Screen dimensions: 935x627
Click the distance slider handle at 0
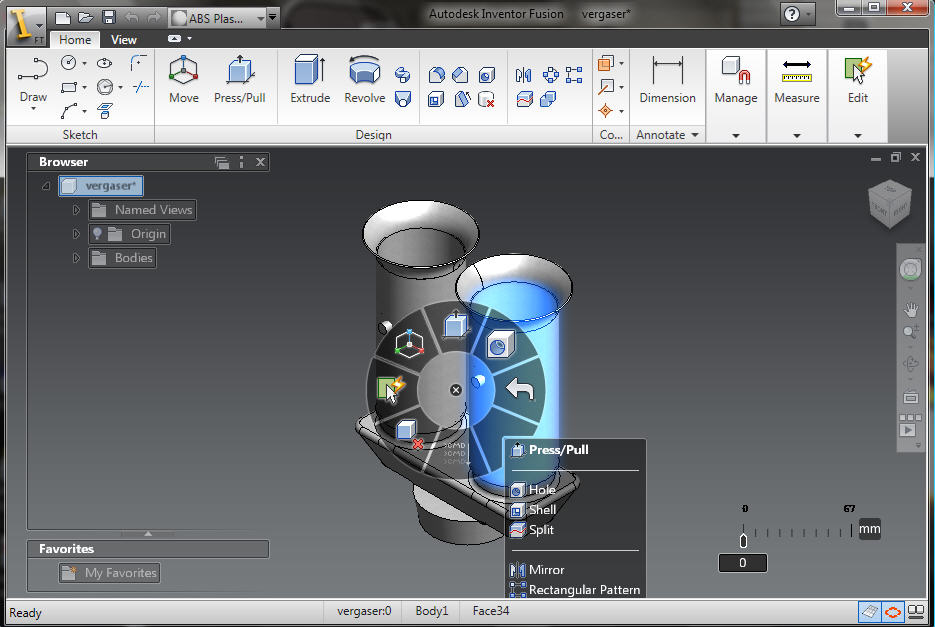743,540
